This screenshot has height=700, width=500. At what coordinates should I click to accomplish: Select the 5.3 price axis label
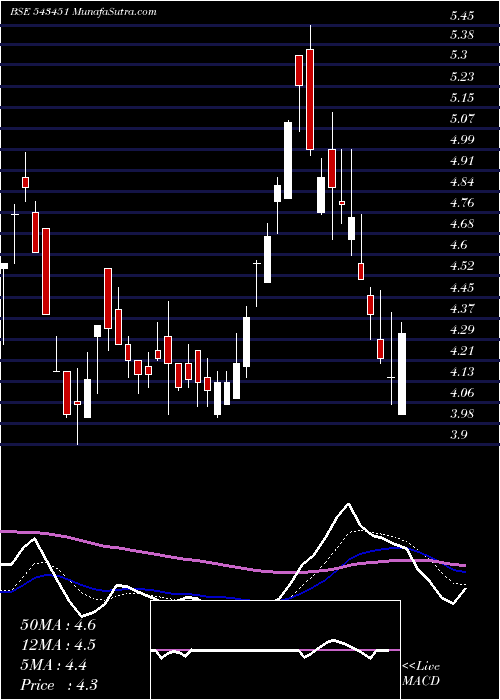[459, 55]
